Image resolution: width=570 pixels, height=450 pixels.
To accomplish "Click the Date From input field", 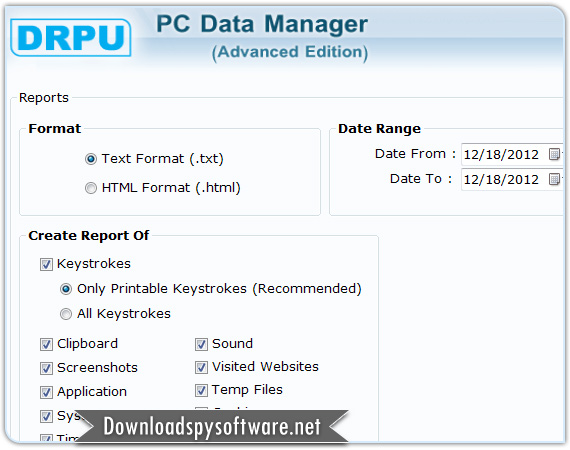I will pos(512,154).
